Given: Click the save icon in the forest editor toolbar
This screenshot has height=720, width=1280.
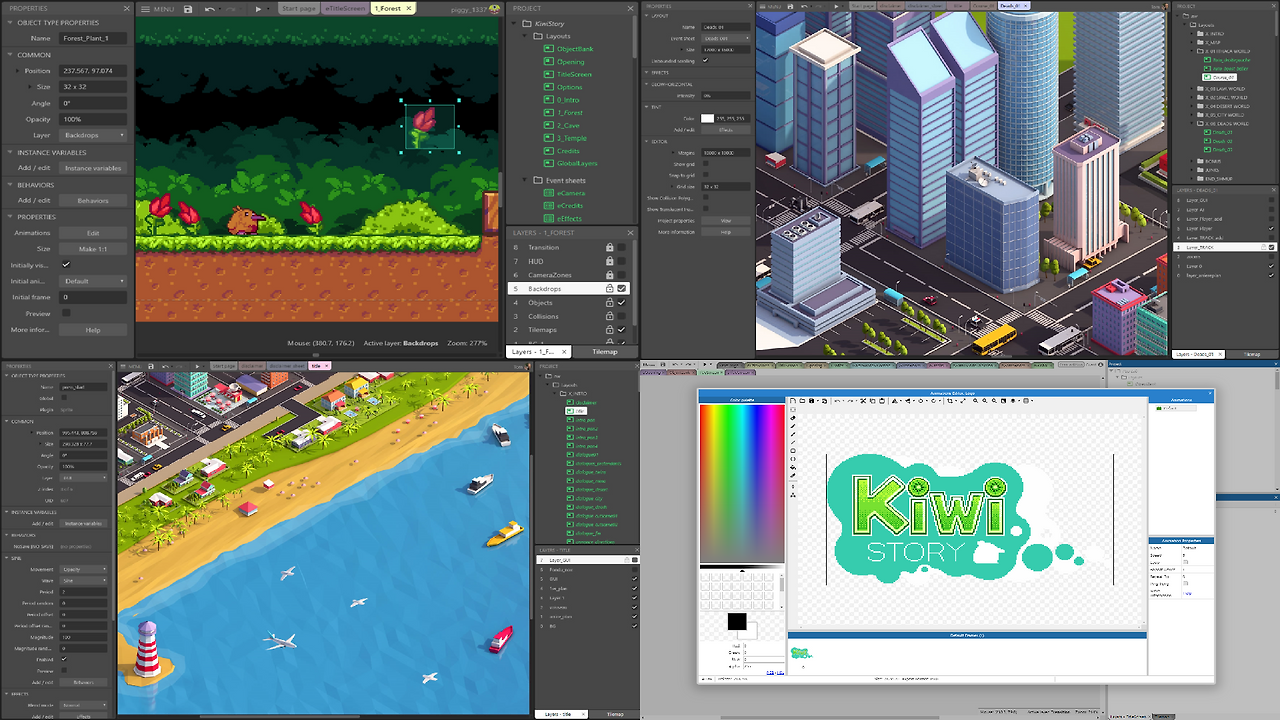Looking at the screenshot, I should pyautogui.click(x=188, y=9).
